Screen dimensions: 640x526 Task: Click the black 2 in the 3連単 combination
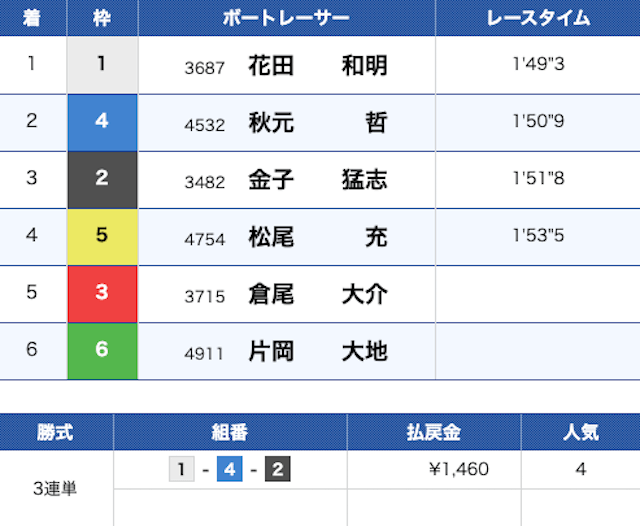pos(277,469)
